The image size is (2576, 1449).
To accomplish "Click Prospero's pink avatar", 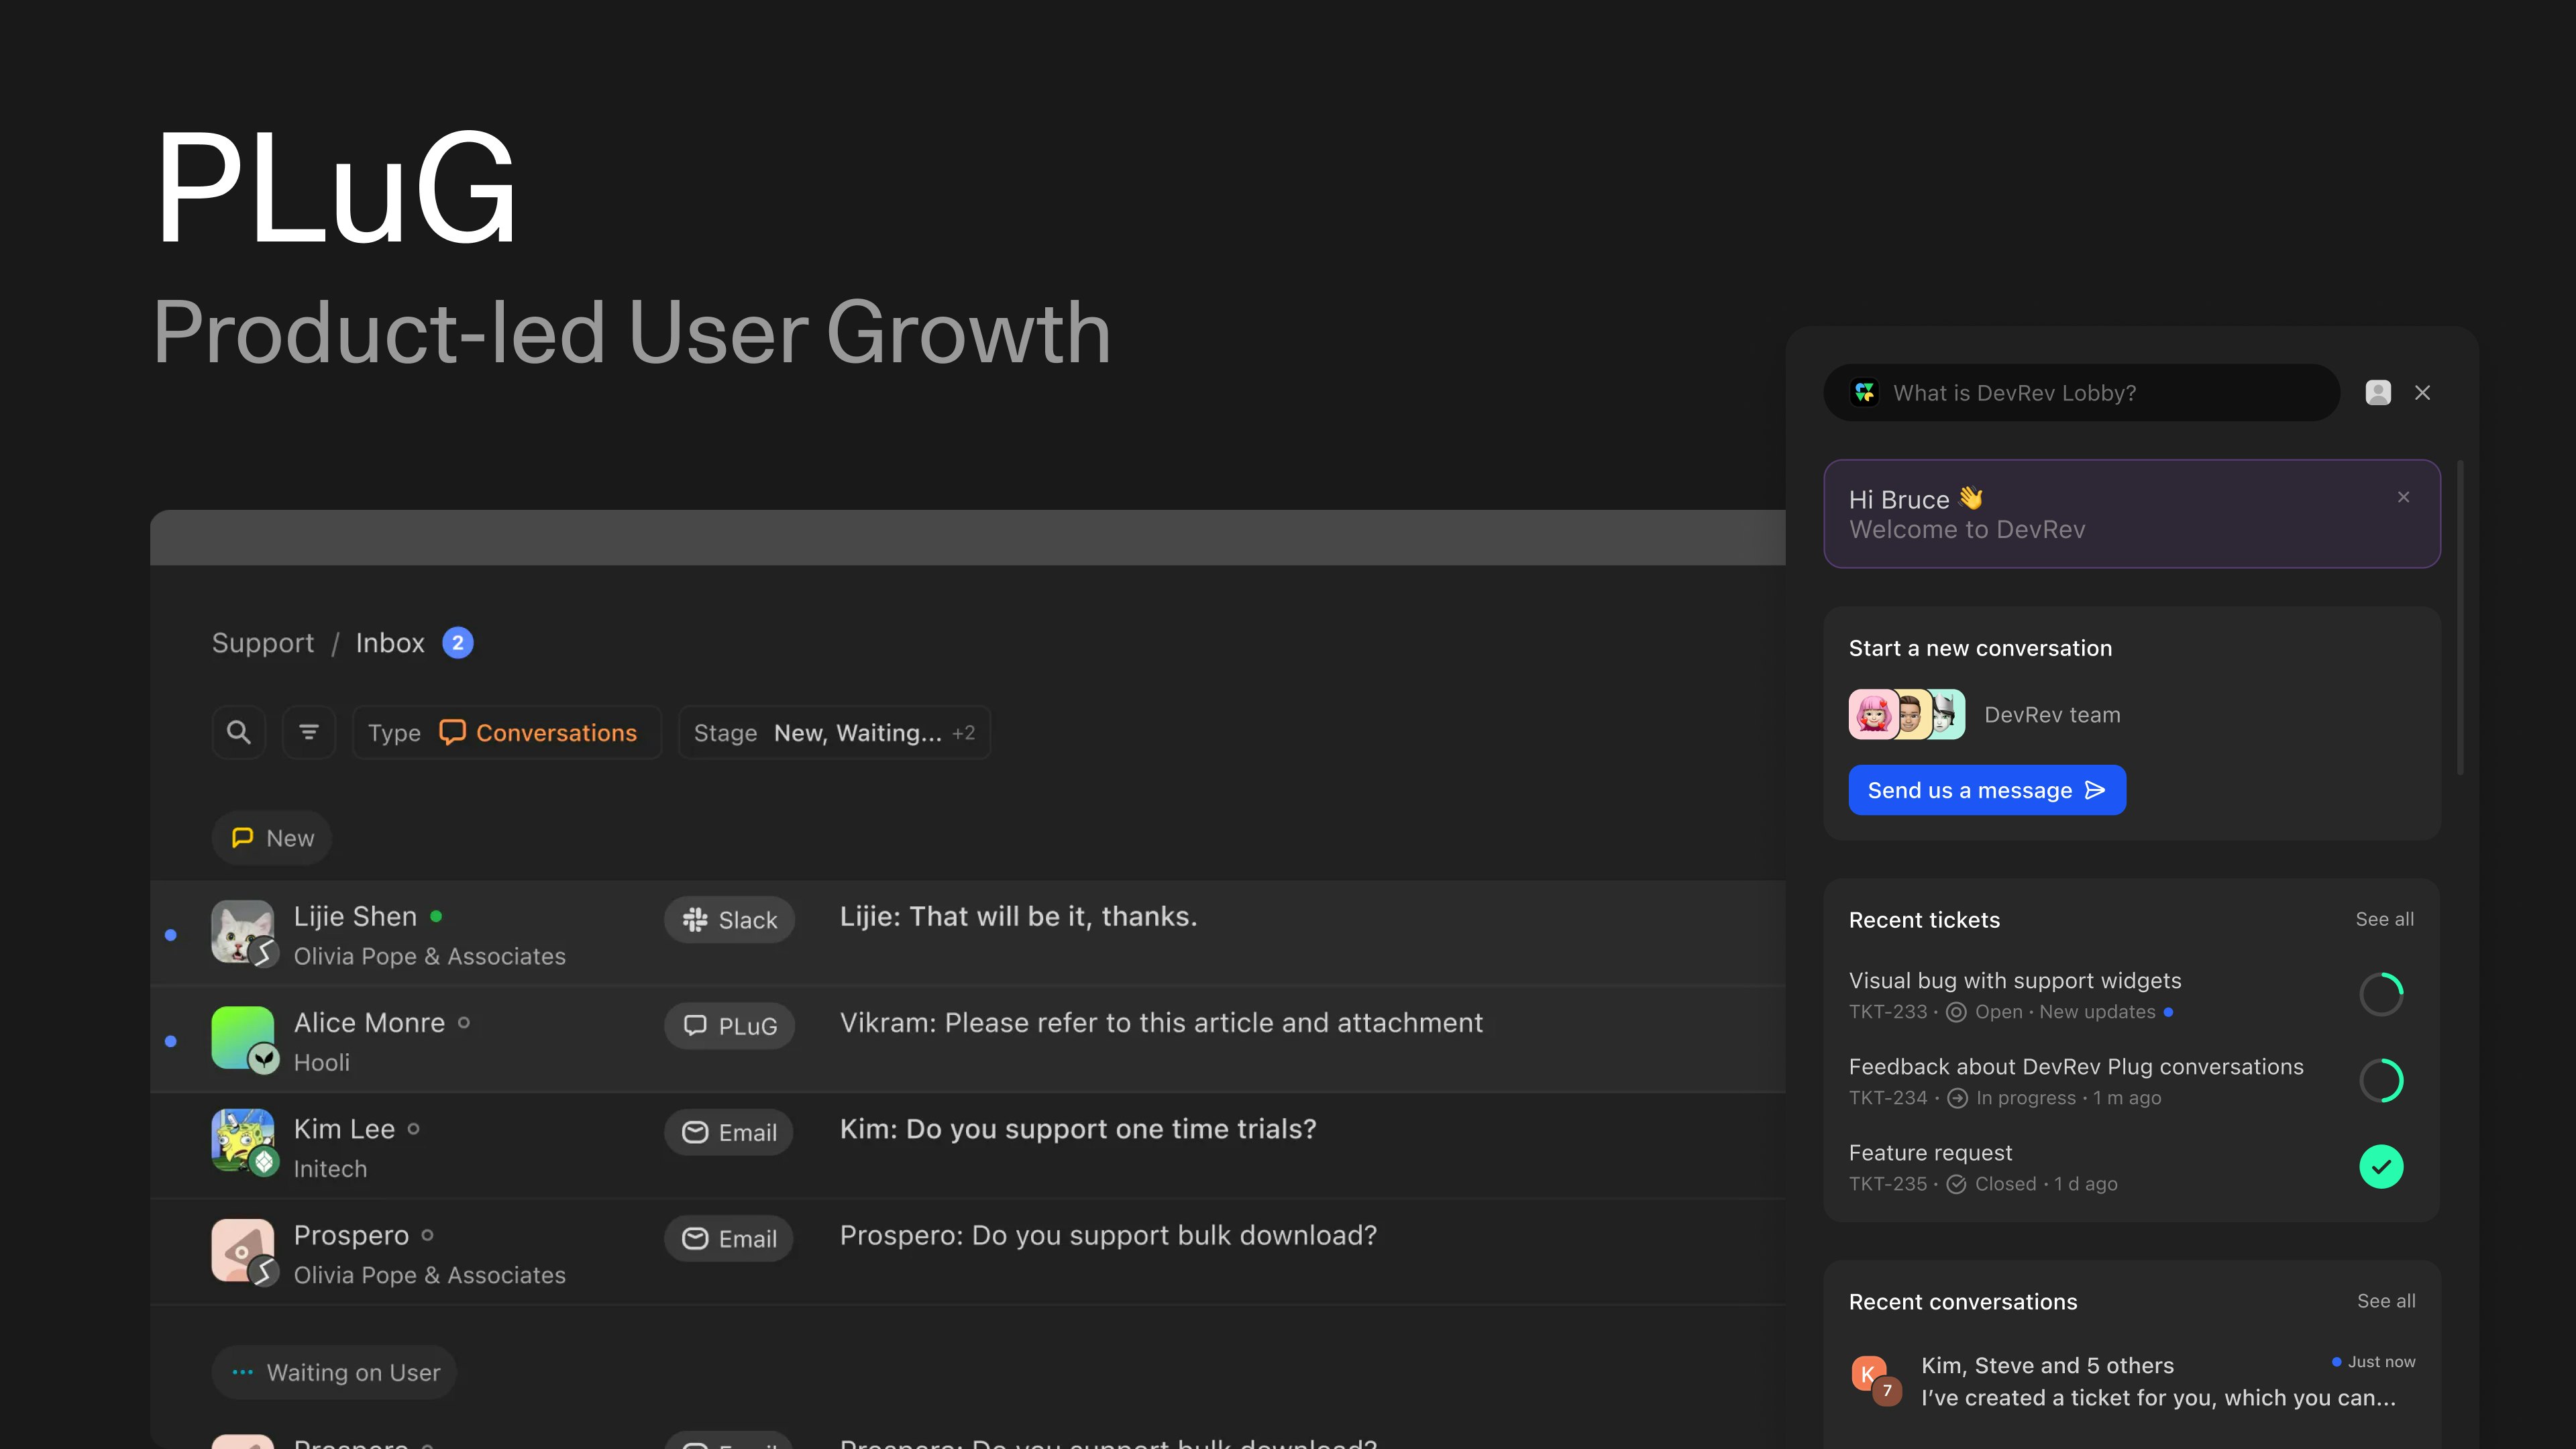I will click(242, 1249).
